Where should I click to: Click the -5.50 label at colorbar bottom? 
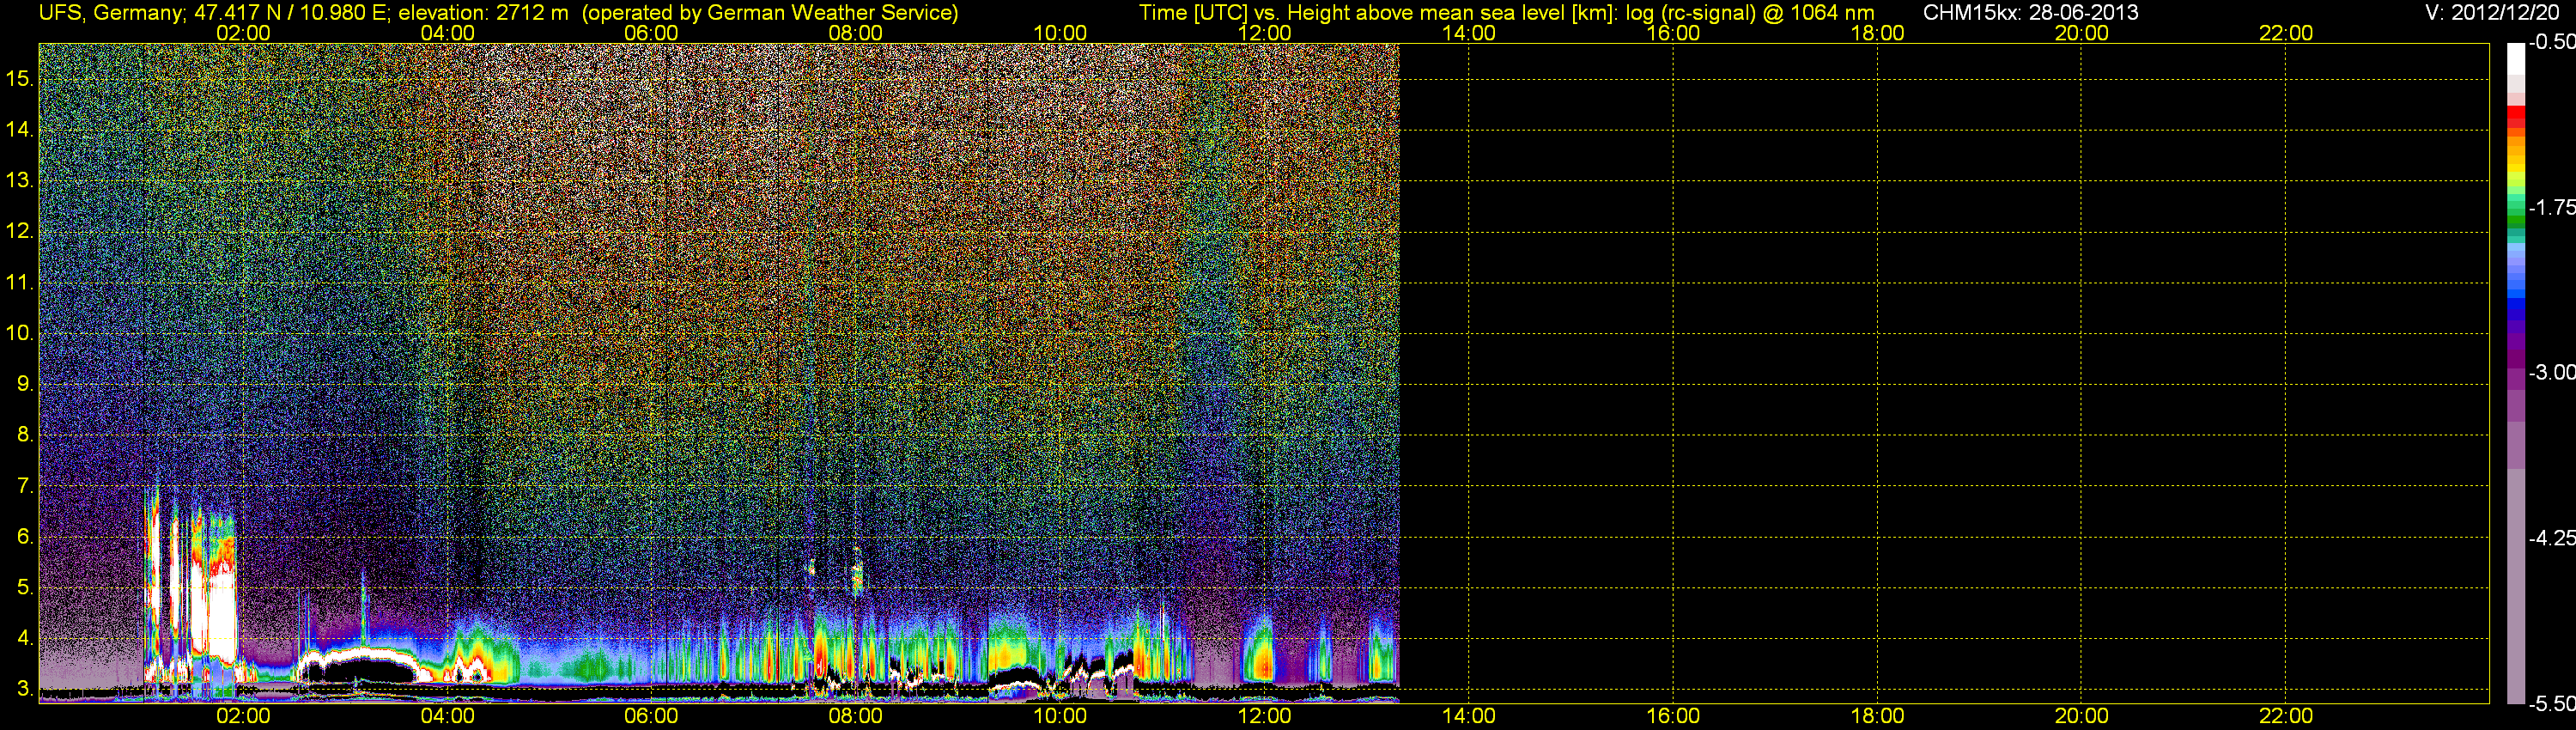pos(2551,704)
